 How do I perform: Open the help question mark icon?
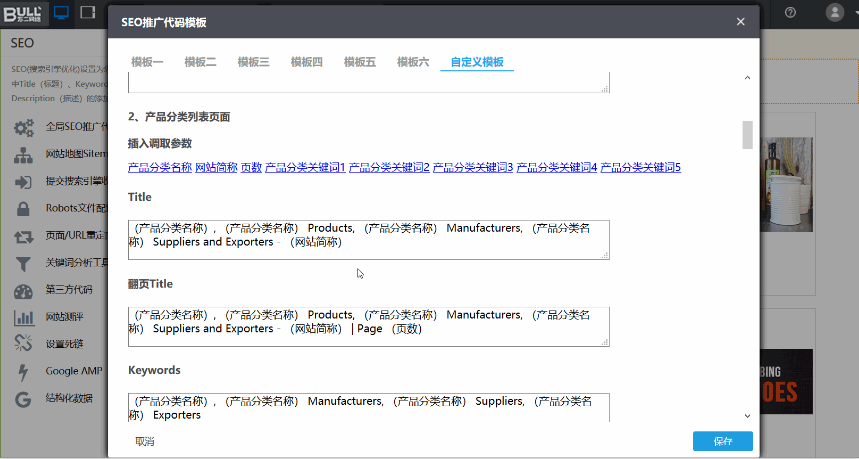790,12
